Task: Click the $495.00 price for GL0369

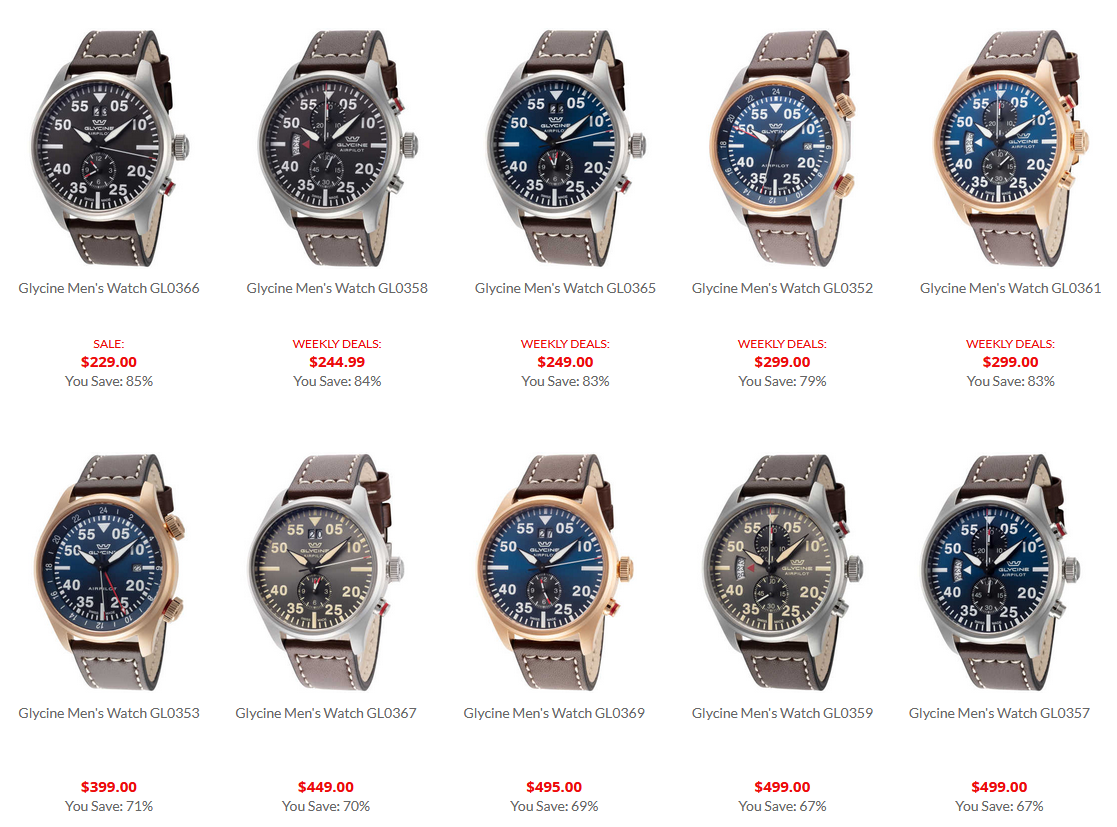Action: 554,786
